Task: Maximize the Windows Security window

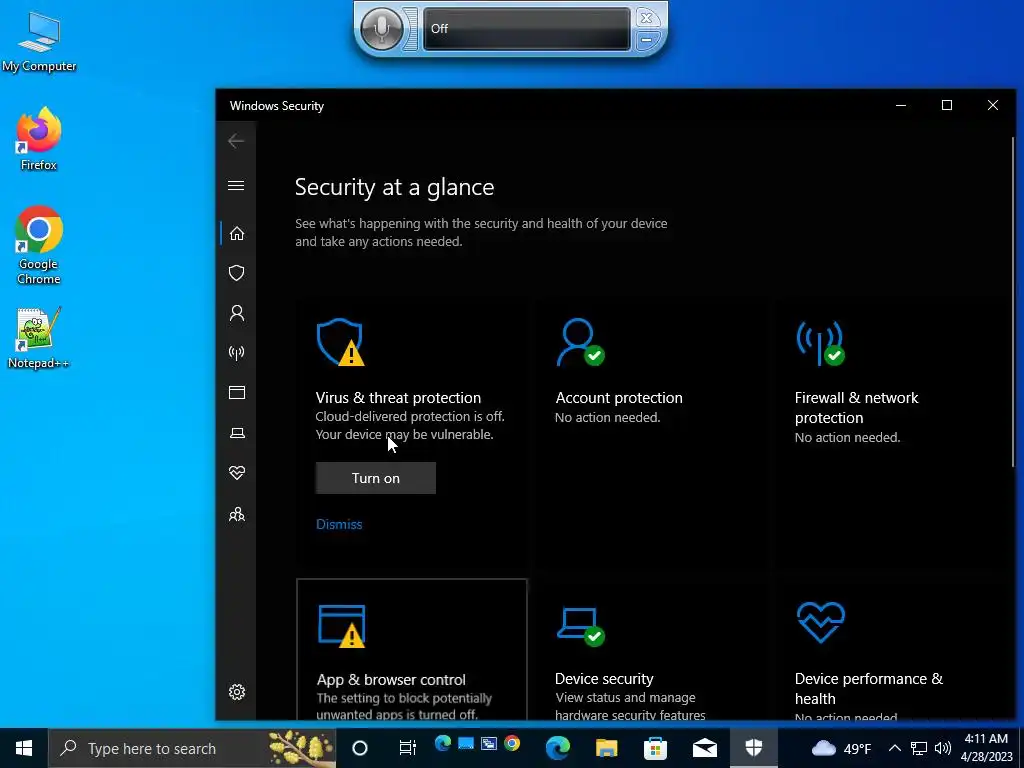Action: pos(947,105)
